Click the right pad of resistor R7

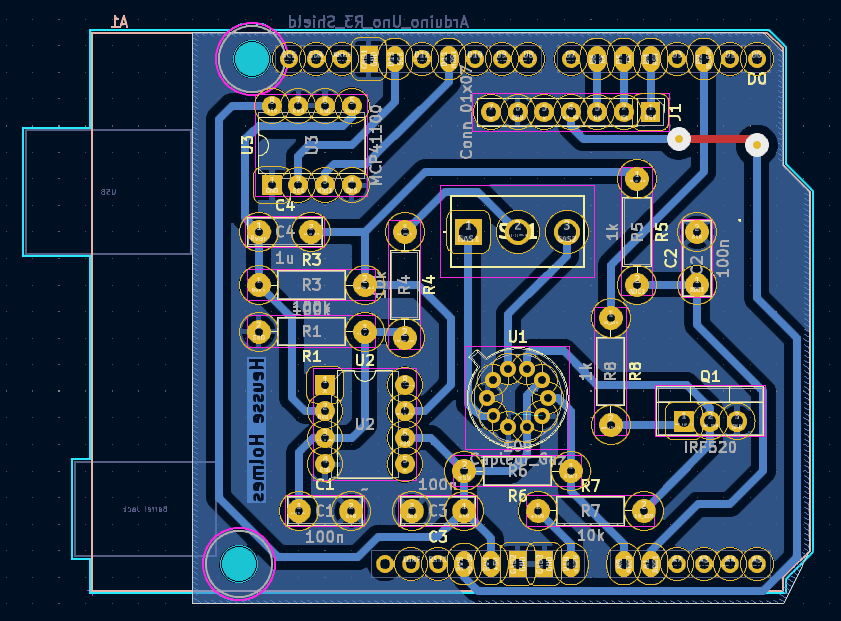click(x=643, y=511)
